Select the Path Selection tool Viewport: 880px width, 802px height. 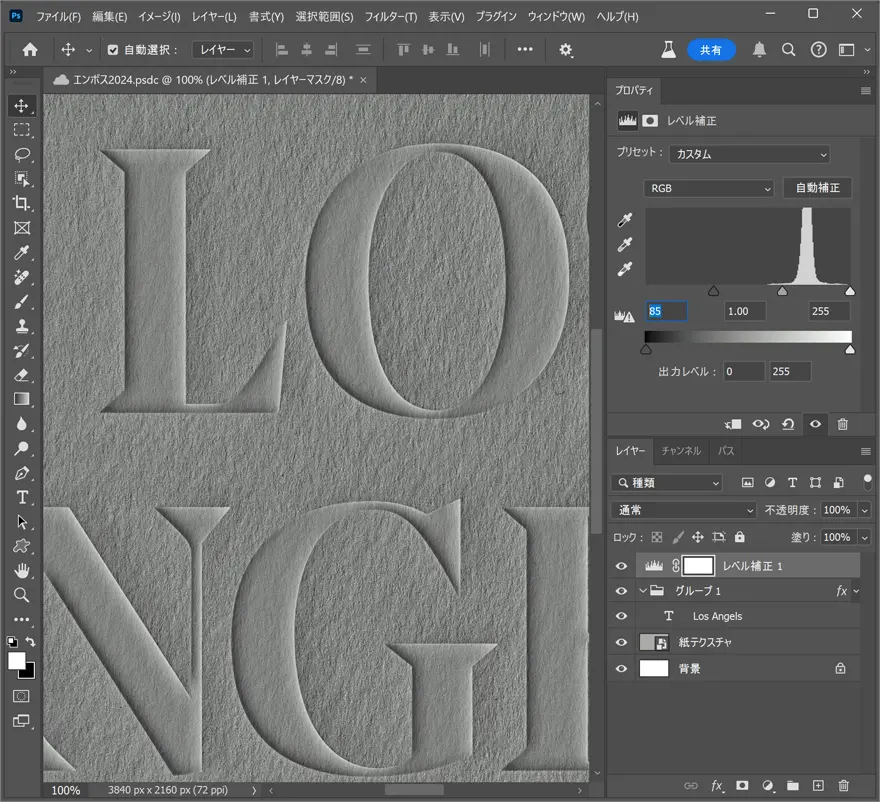pos(21,522)
